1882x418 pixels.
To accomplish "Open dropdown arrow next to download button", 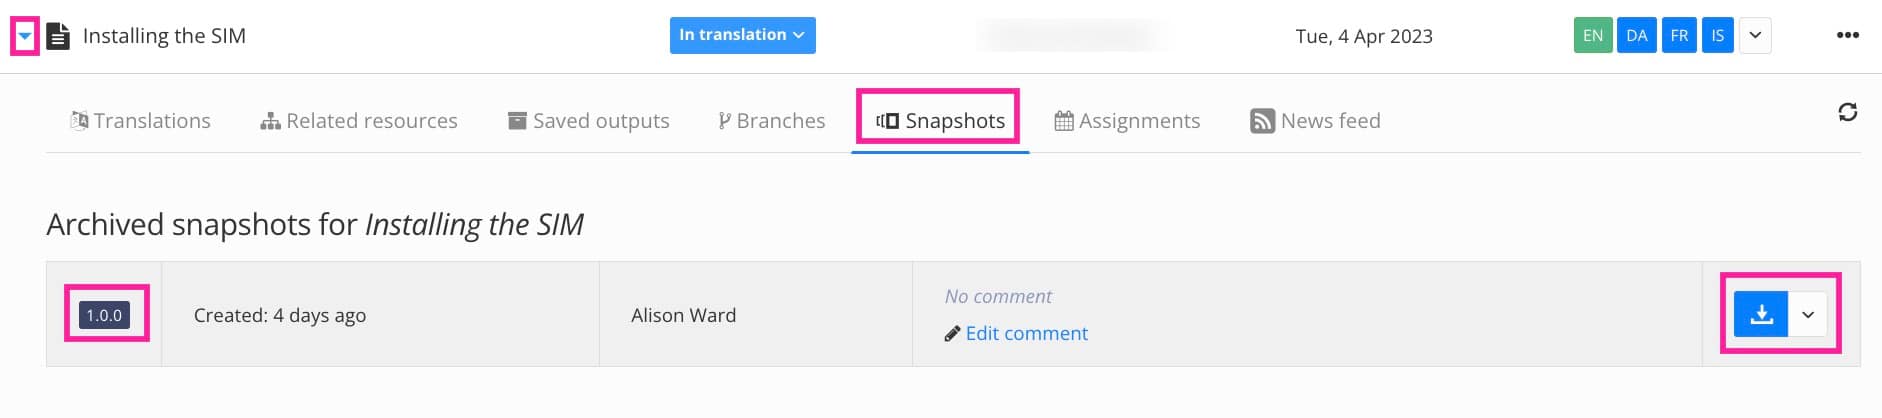I will tap(1807, 315).
